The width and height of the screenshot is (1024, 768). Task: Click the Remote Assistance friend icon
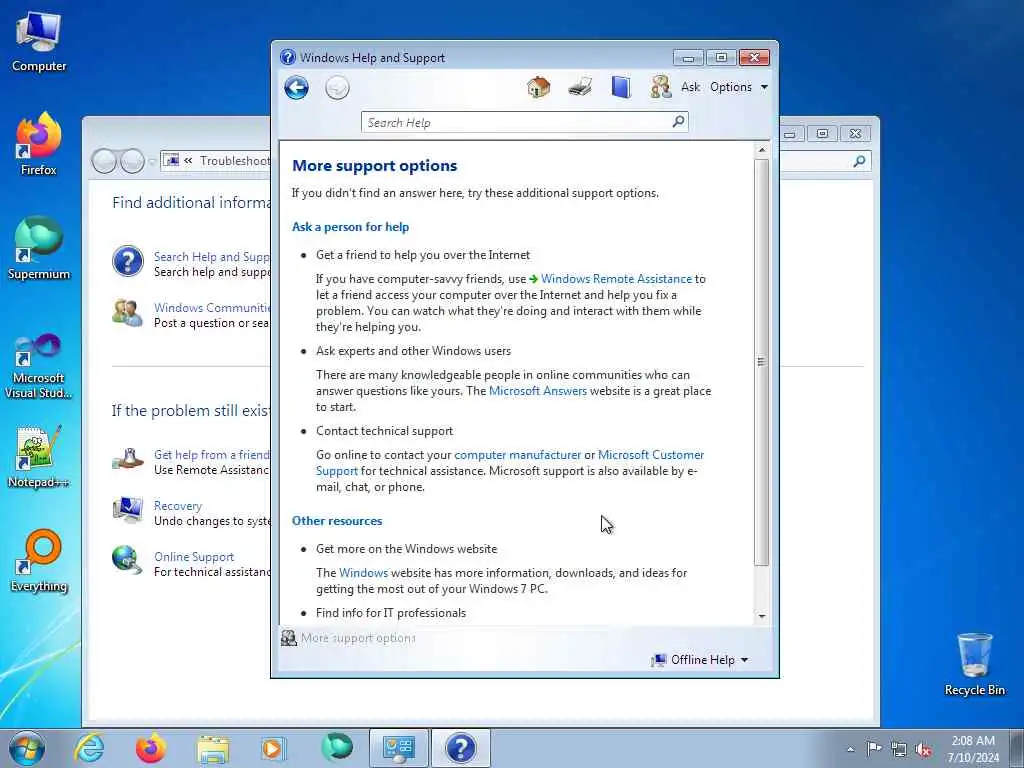(x=128, y=459)
